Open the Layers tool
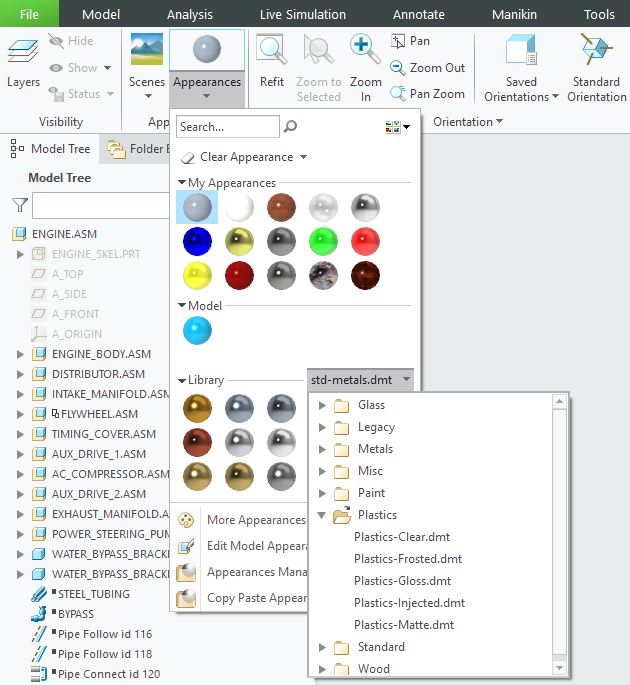 [x=23, y=62]
